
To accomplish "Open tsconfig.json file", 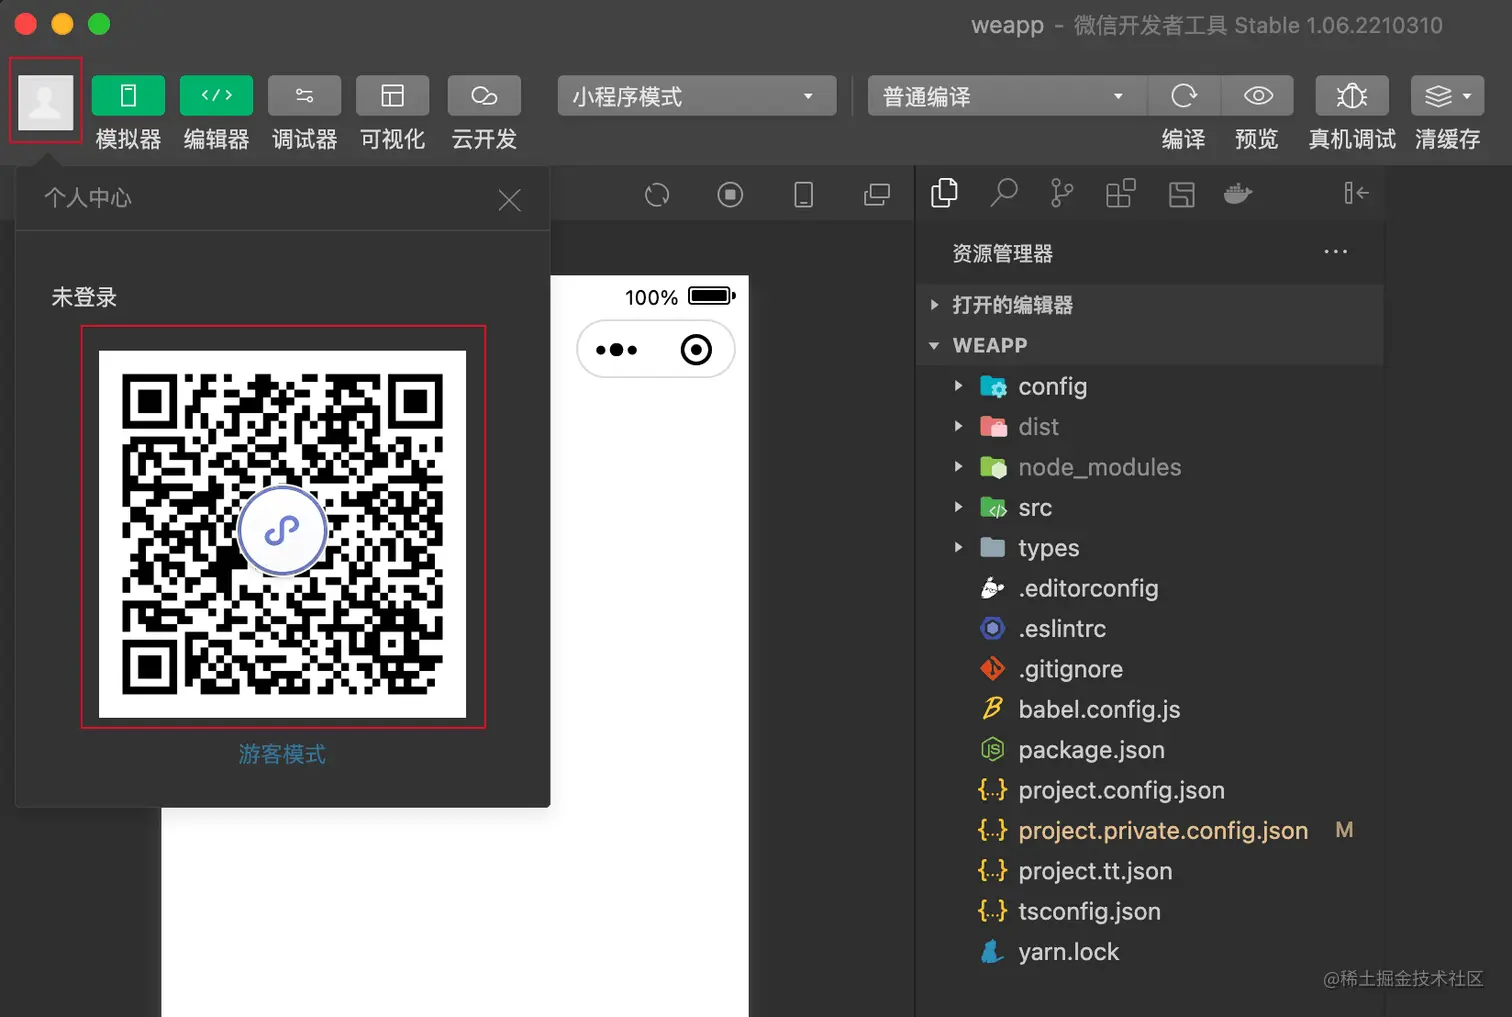I will [1150, 911].
